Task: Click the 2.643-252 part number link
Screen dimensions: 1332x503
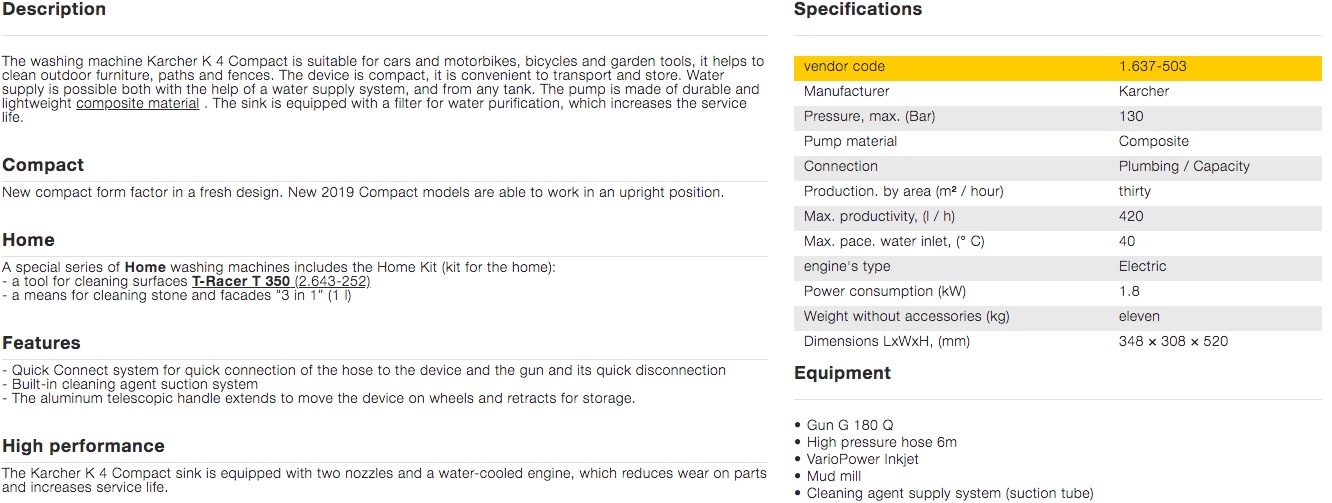Action: tap(332, 282)
